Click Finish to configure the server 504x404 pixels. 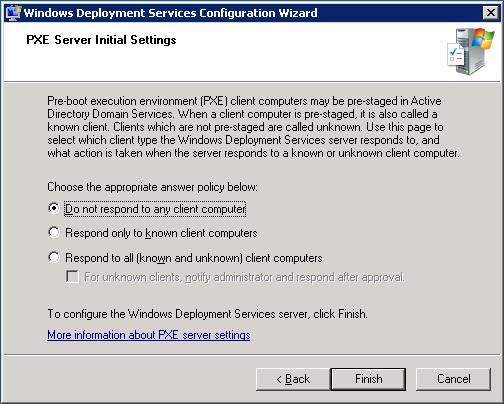click(368, 379)
